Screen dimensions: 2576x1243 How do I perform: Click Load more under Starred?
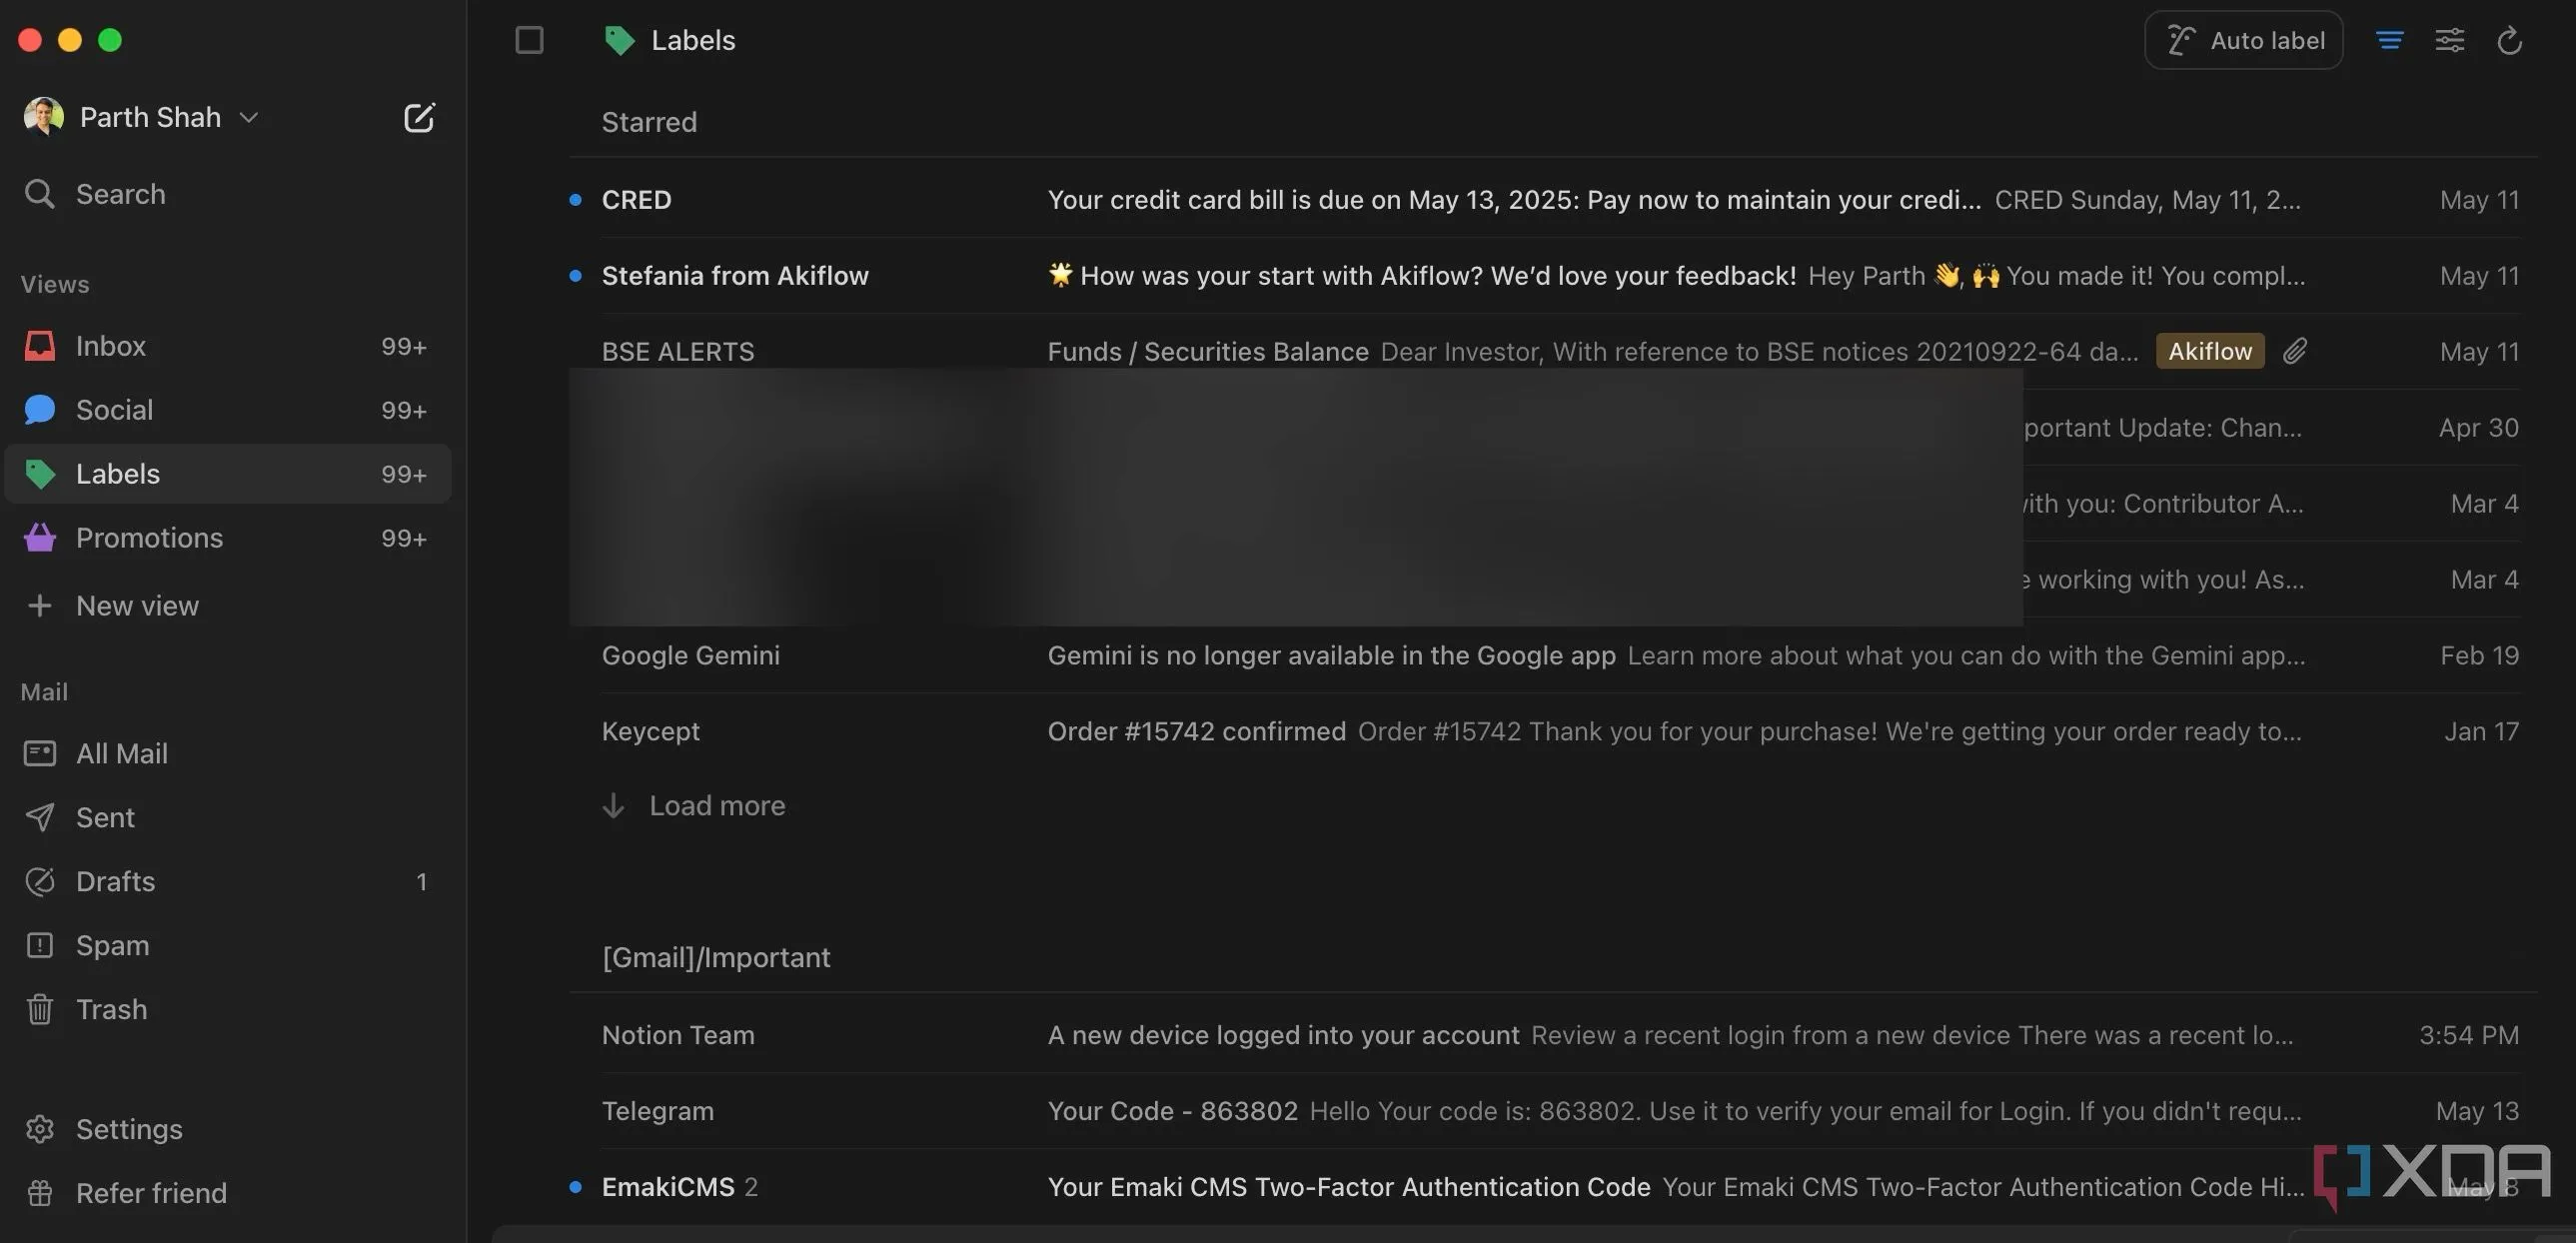(x=717, y=806)
